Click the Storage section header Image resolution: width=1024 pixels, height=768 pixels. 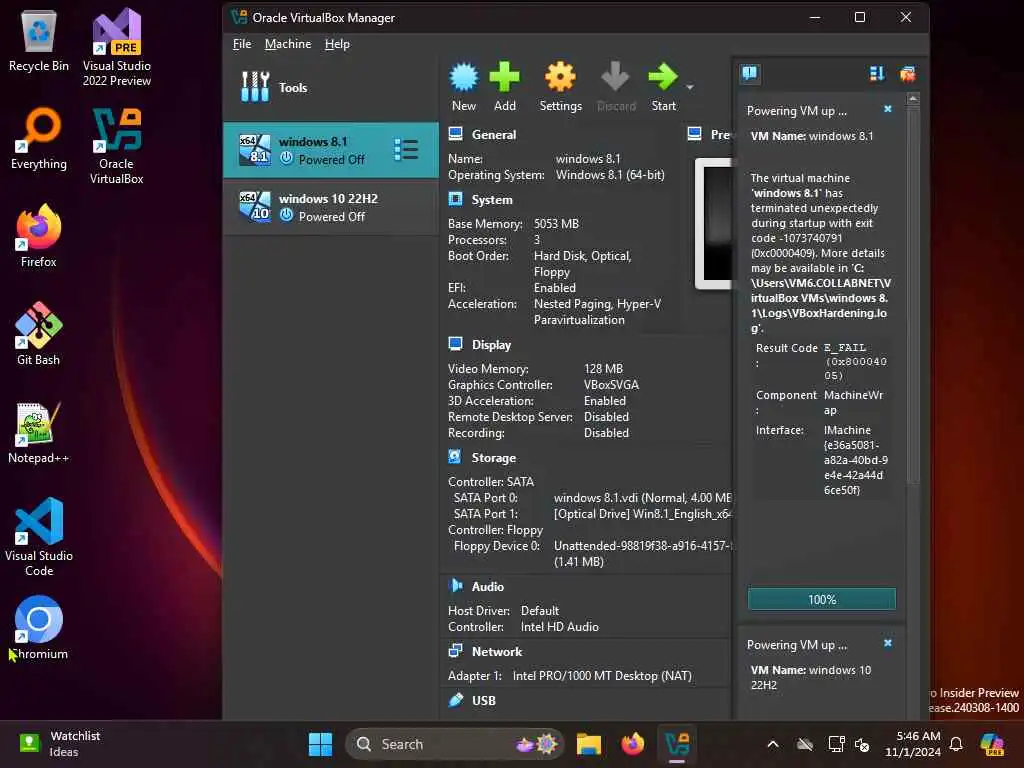(494, 458)
